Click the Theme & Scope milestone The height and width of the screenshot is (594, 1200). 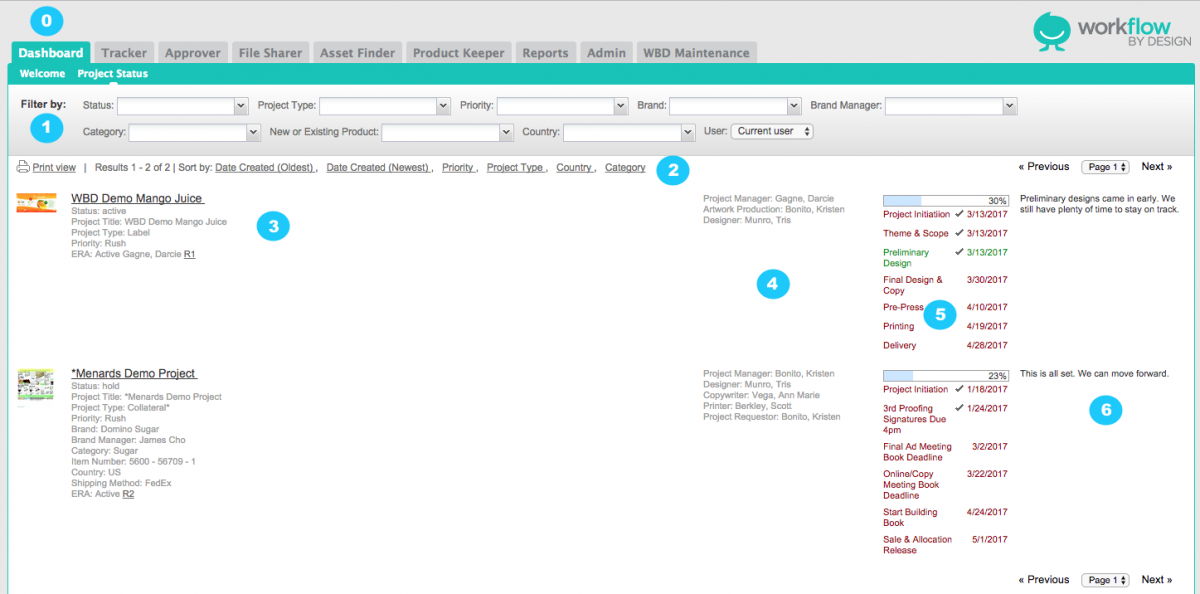(916, 233)
